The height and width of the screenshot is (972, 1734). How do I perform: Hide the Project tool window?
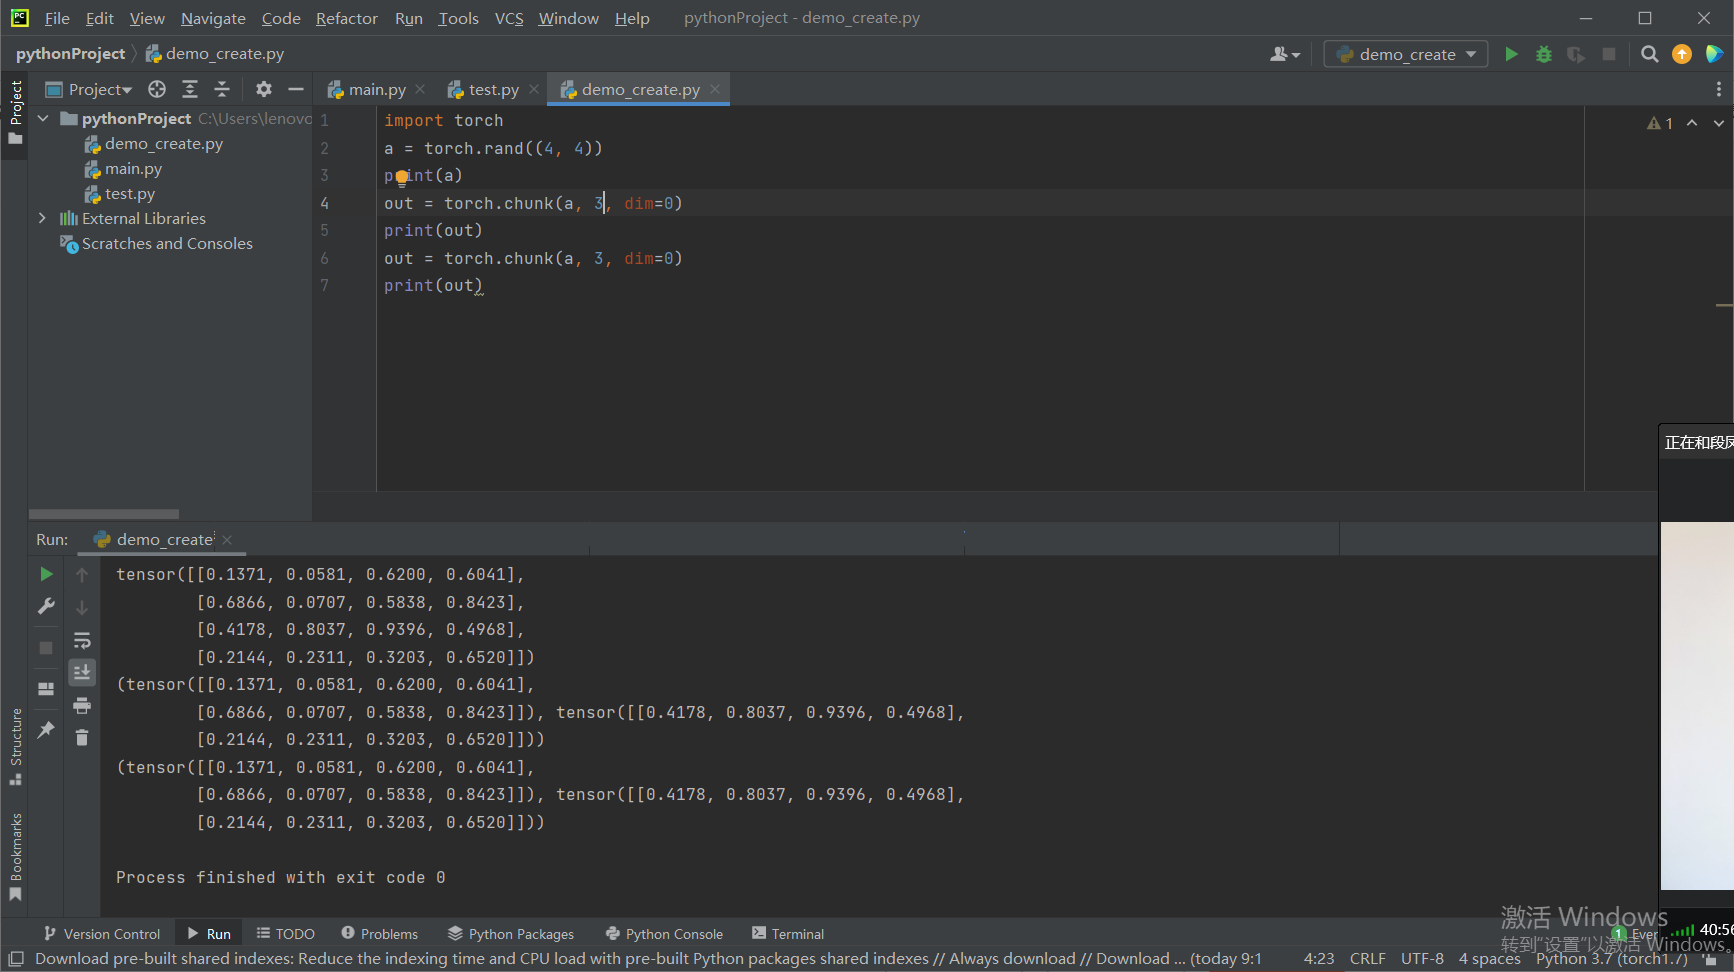tap(296, 88)
